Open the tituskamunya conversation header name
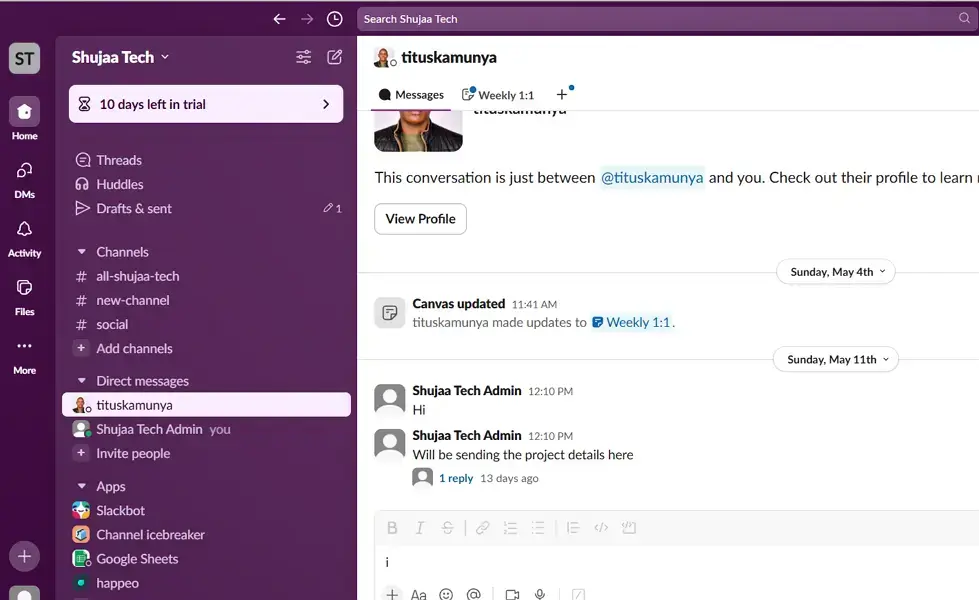The height and width of the screenshot is (600, 979). (x=449, y=57)
